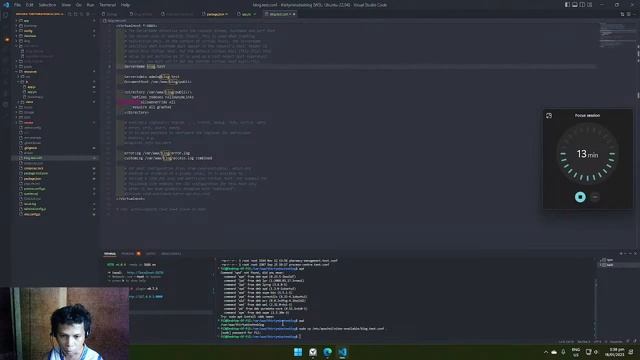Collapse the resources folder

point(30,71)
